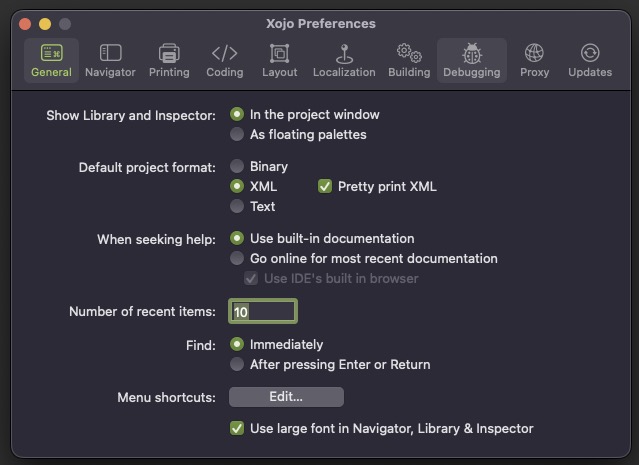Toggle the Pretty print XML checkbox
Image resolution: width=639 pixels, height=465 pixels.
pos(325,186)
